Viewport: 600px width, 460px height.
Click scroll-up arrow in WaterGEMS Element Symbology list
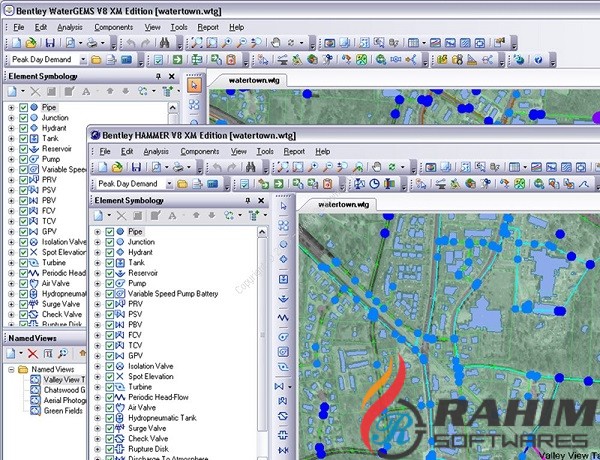pyautogui.click(x=173, y=108)
